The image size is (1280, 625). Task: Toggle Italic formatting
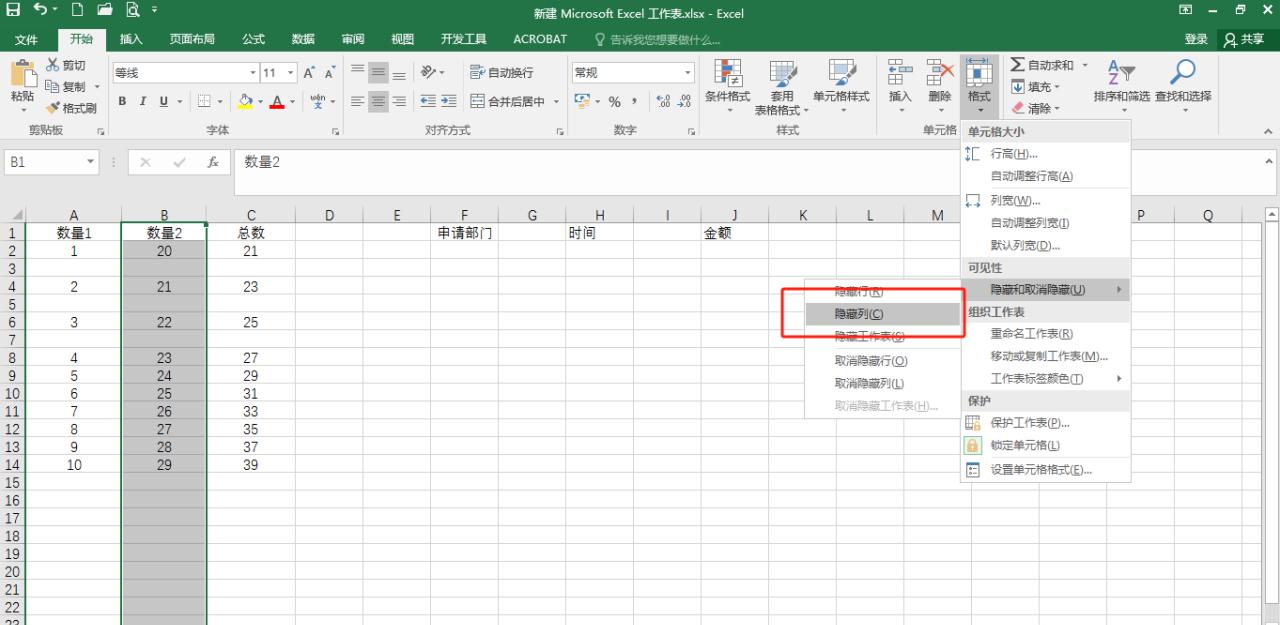tap(143, 101)
